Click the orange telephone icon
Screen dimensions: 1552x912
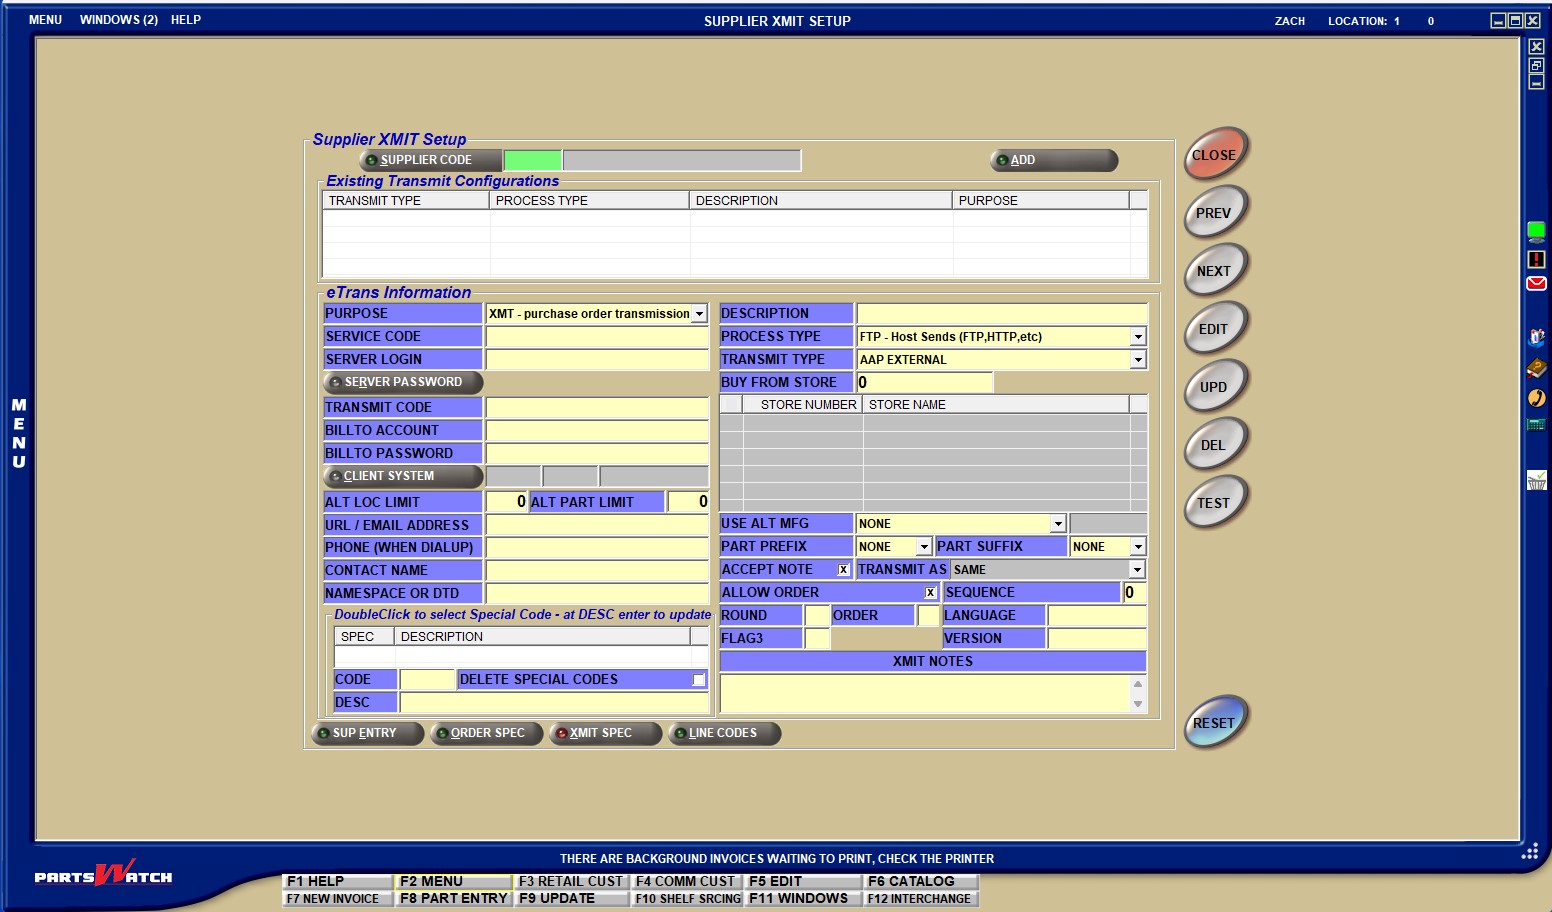pos(1536,398)
